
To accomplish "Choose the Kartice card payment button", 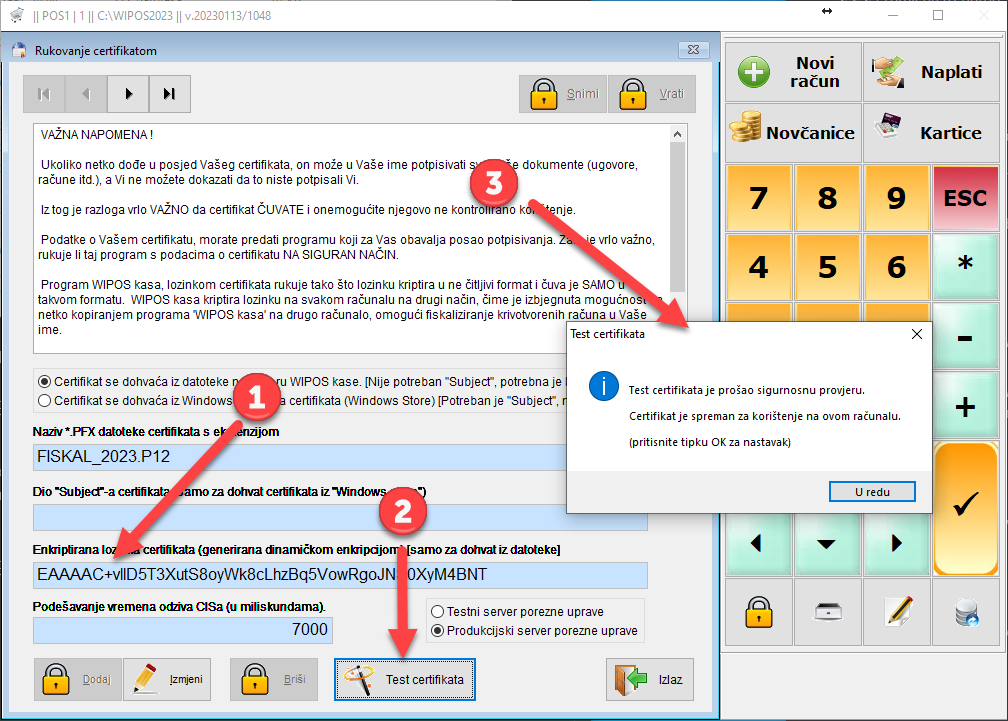I will click(931, 132).
